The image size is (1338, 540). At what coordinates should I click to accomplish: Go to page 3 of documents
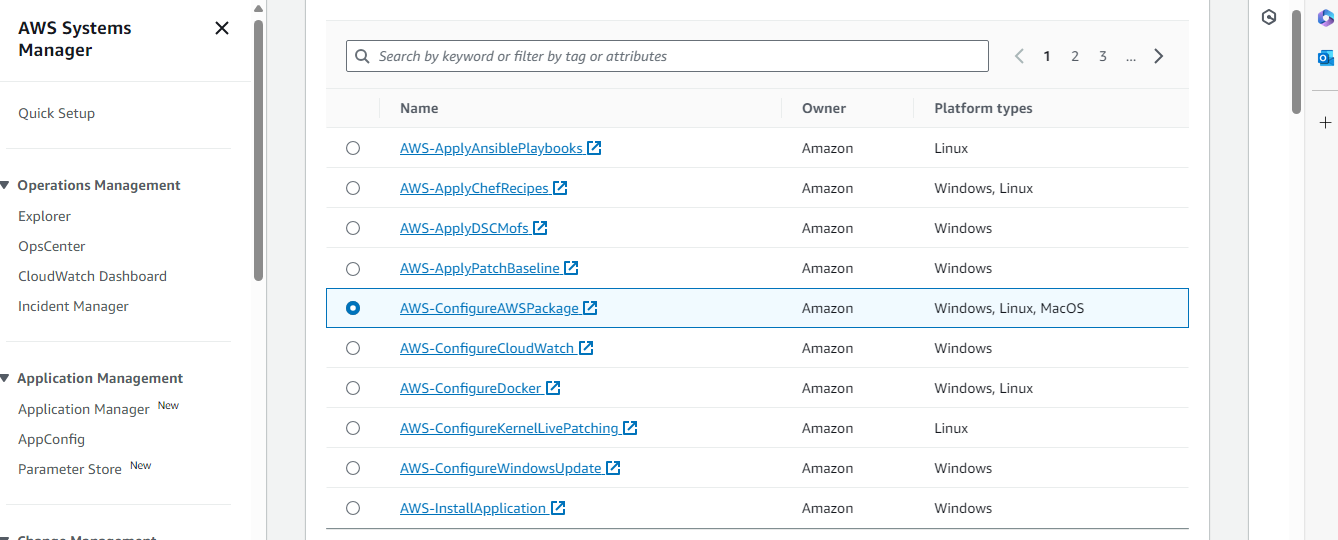pos(1103,56)
